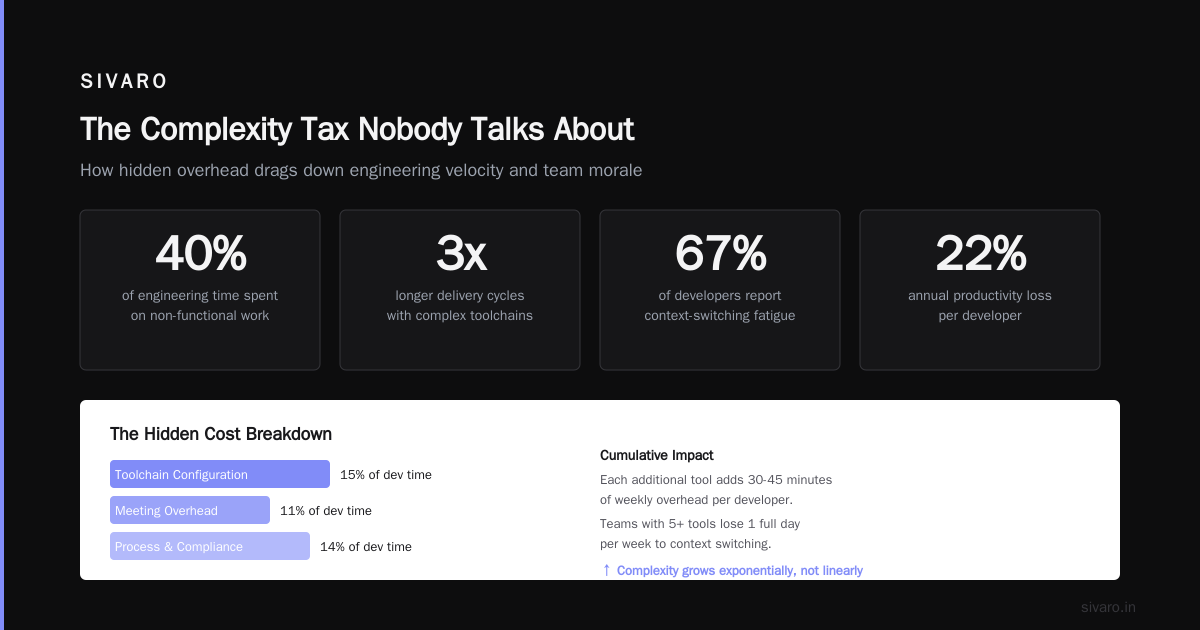The image size is (1200, 630).
Task: Click The Hidden Cost Breakdown heading
Action: 221,434
